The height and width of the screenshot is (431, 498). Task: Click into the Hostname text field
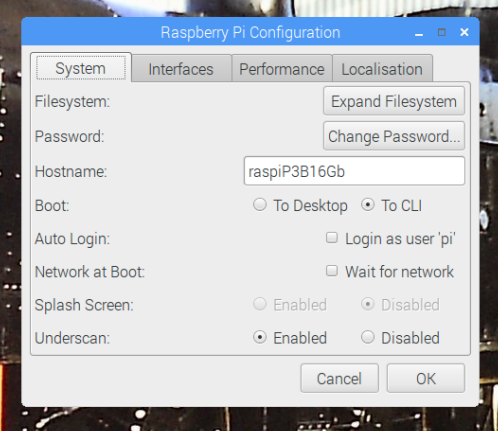click(354, 171)
